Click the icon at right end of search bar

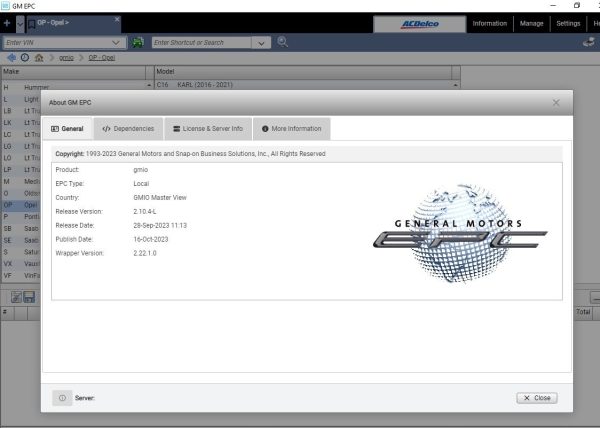(x=589, y=42)
